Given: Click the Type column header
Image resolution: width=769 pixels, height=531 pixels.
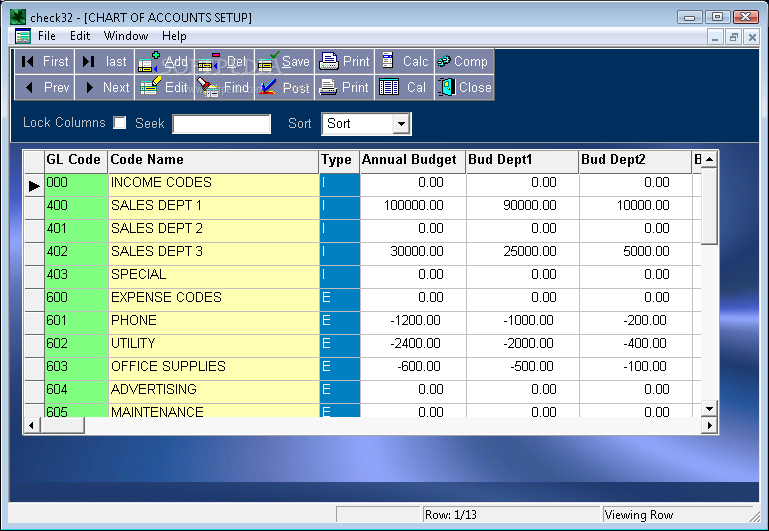Looking at the screenshot, I should [x=339, y=161].
